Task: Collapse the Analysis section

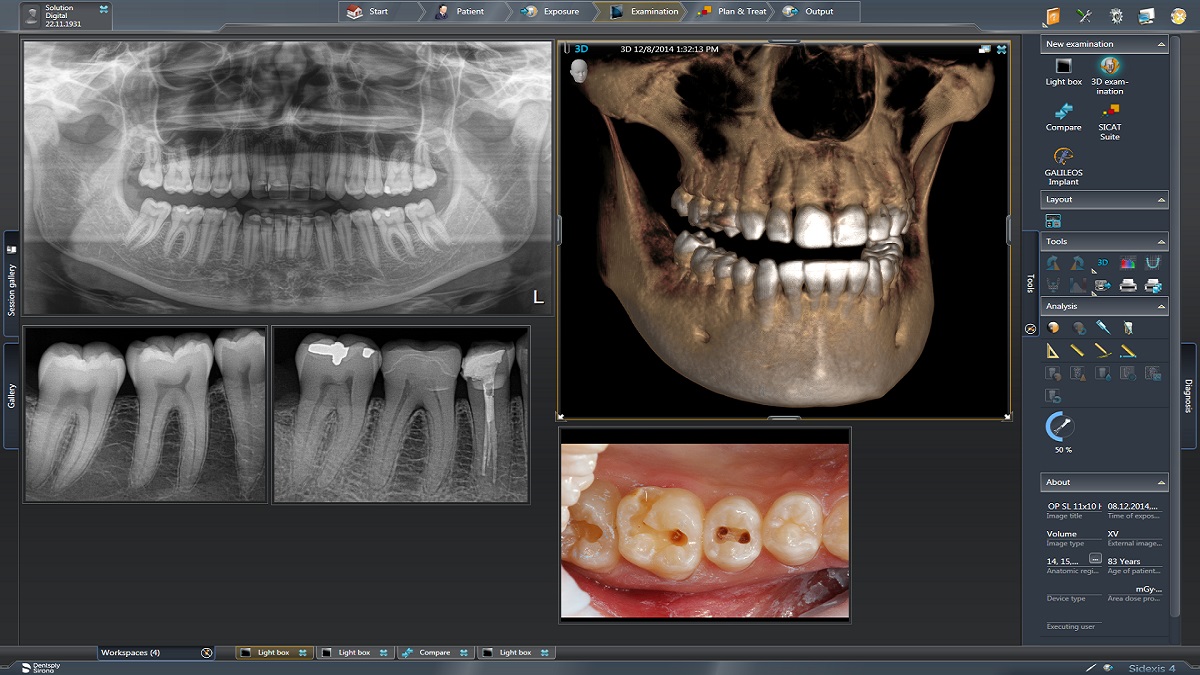Action: tap(1160, 307)
